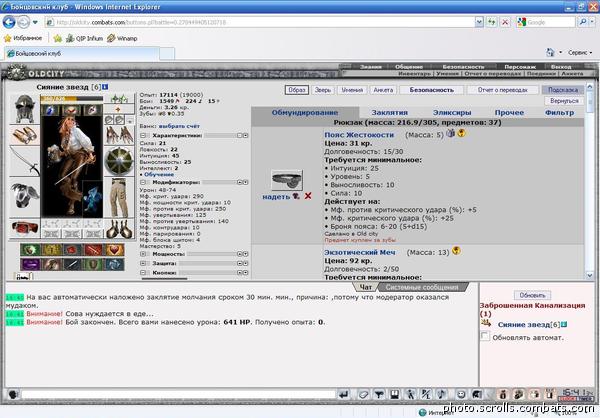600x418 pixels.
Task: Enable the Обновлять автомат. checkbox
Action: click(x=485, y=336)
